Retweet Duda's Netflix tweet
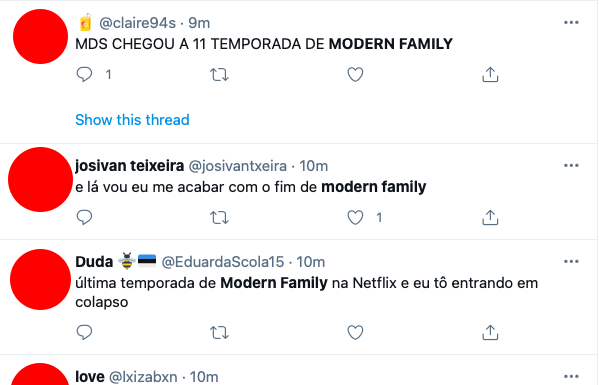Screen dimensions: 599x385 (x=219, y=333)
